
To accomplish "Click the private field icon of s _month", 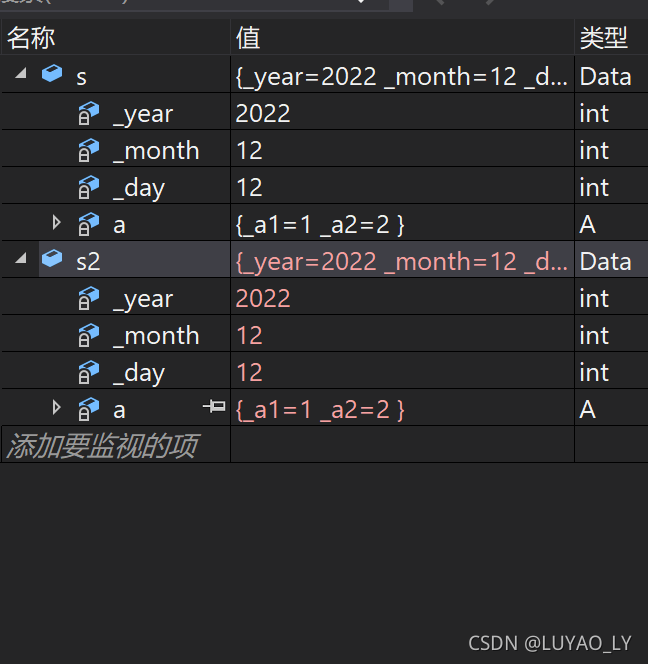I will click(x=89, y=150).
